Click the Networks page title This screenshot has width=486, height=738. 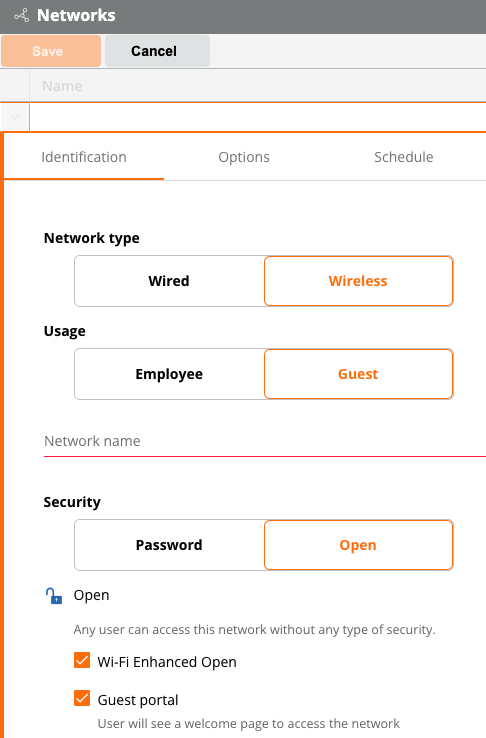76,16
